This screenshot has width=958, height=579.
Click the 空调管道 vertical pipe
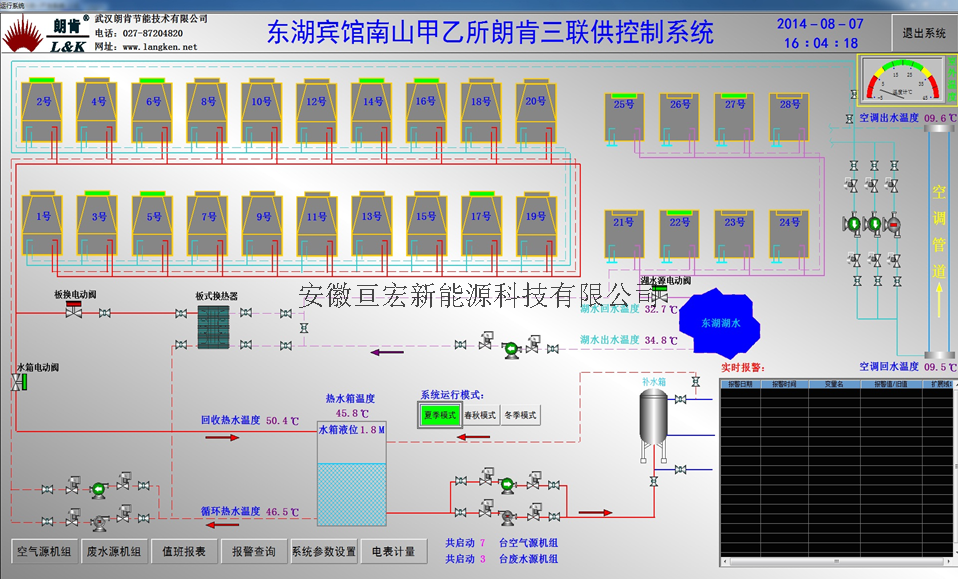939,241
